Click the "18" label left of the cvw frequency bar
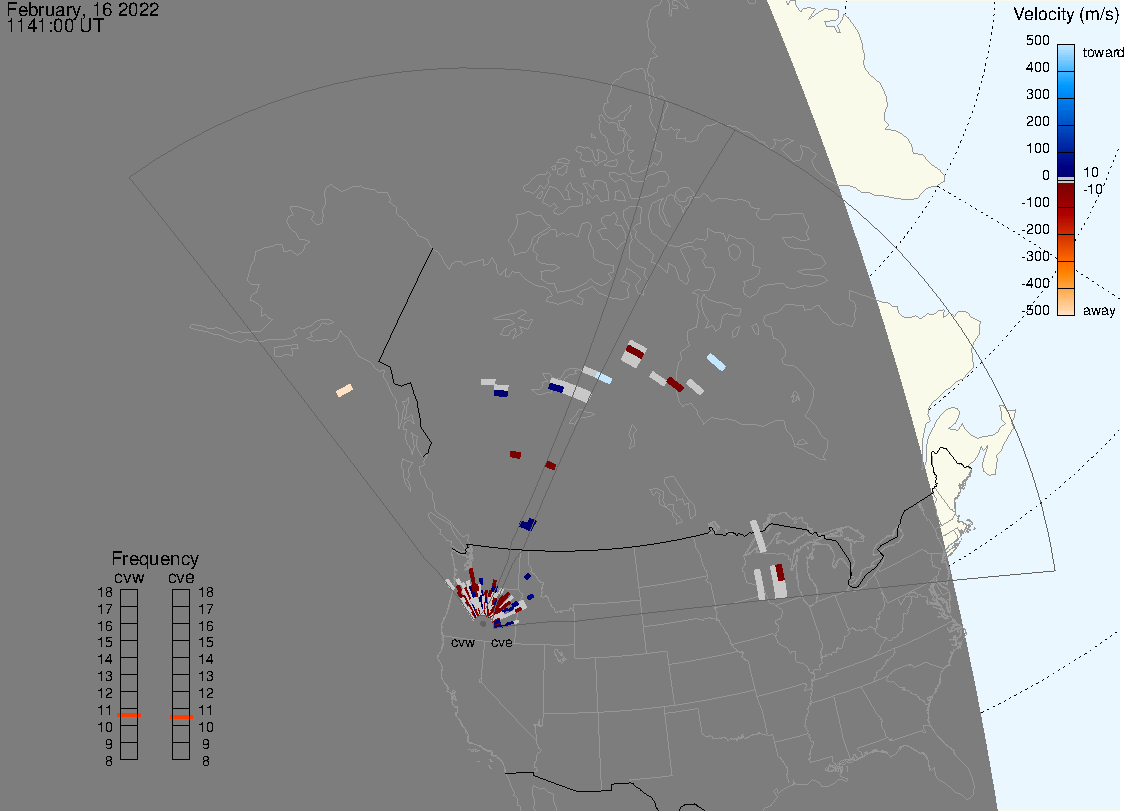1124x811 pixels. point(105,593)
